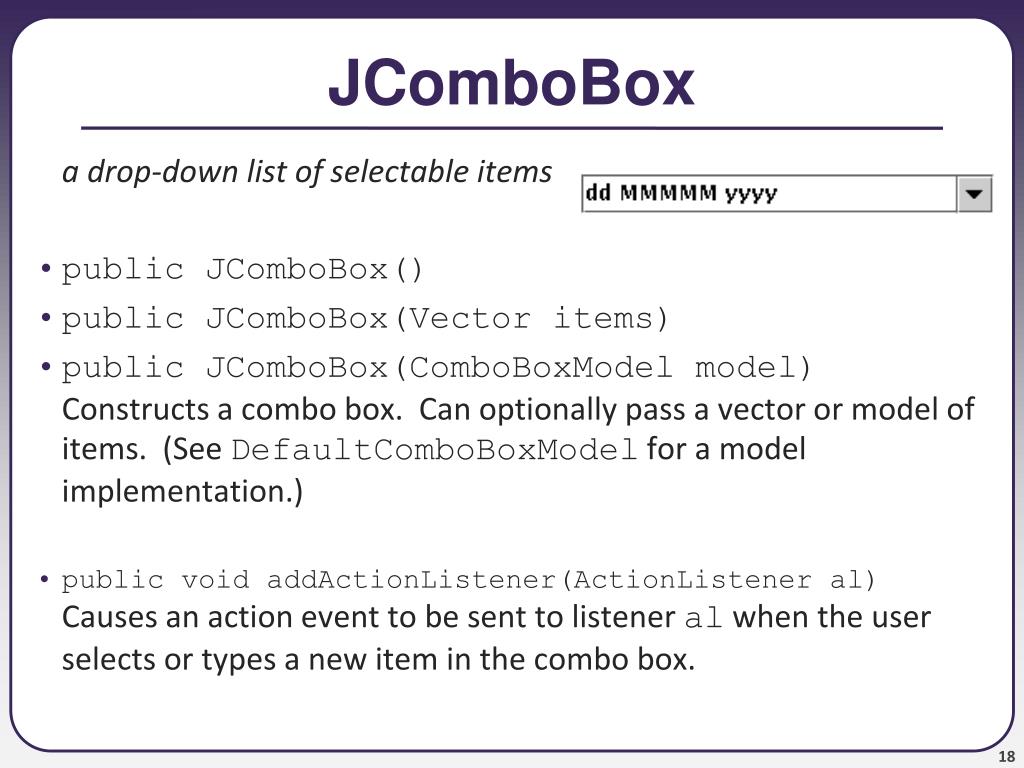This screenshot has height=768, width=1024.
Task: Click the JComboBox(ComboBoxModel model) line
Action: (x=436, y=368)
